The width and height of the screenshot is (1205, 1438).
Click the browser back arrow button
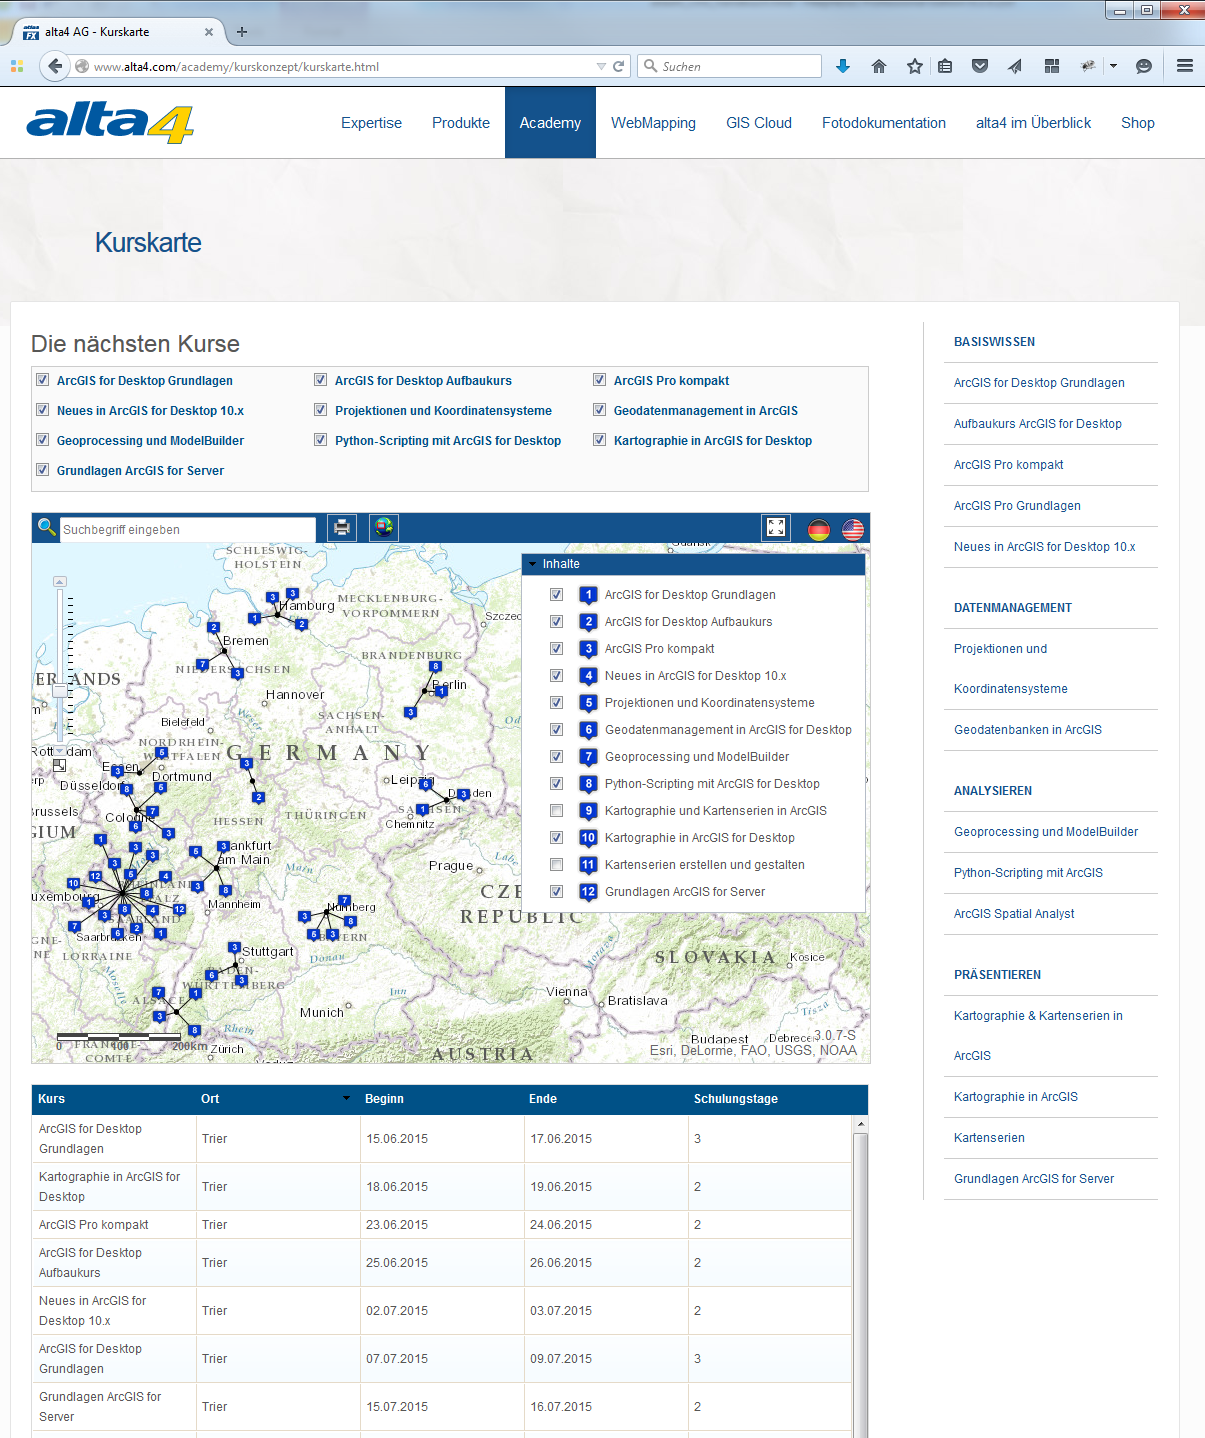(55, 66)
